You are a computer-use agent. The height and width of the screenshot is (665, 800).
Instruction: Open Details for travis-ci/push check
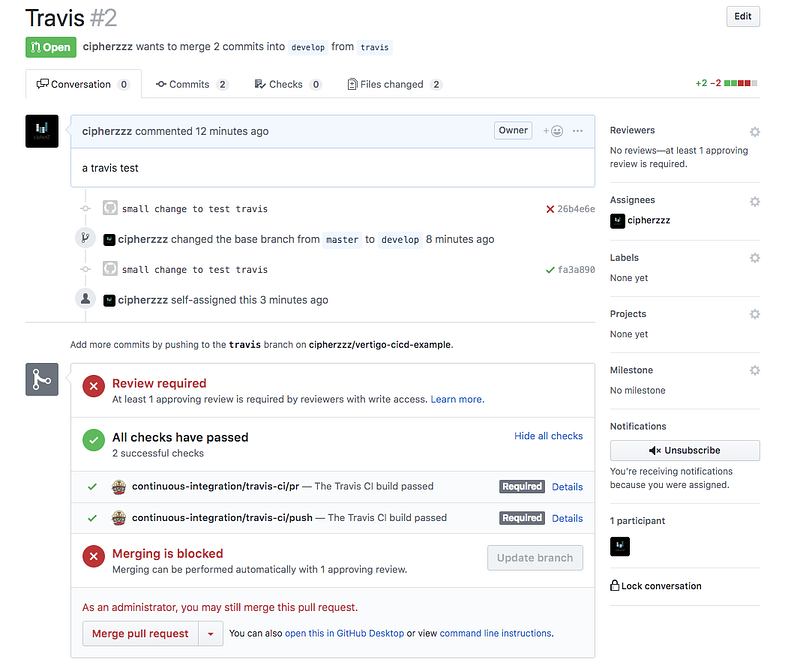tap(567, 519)
